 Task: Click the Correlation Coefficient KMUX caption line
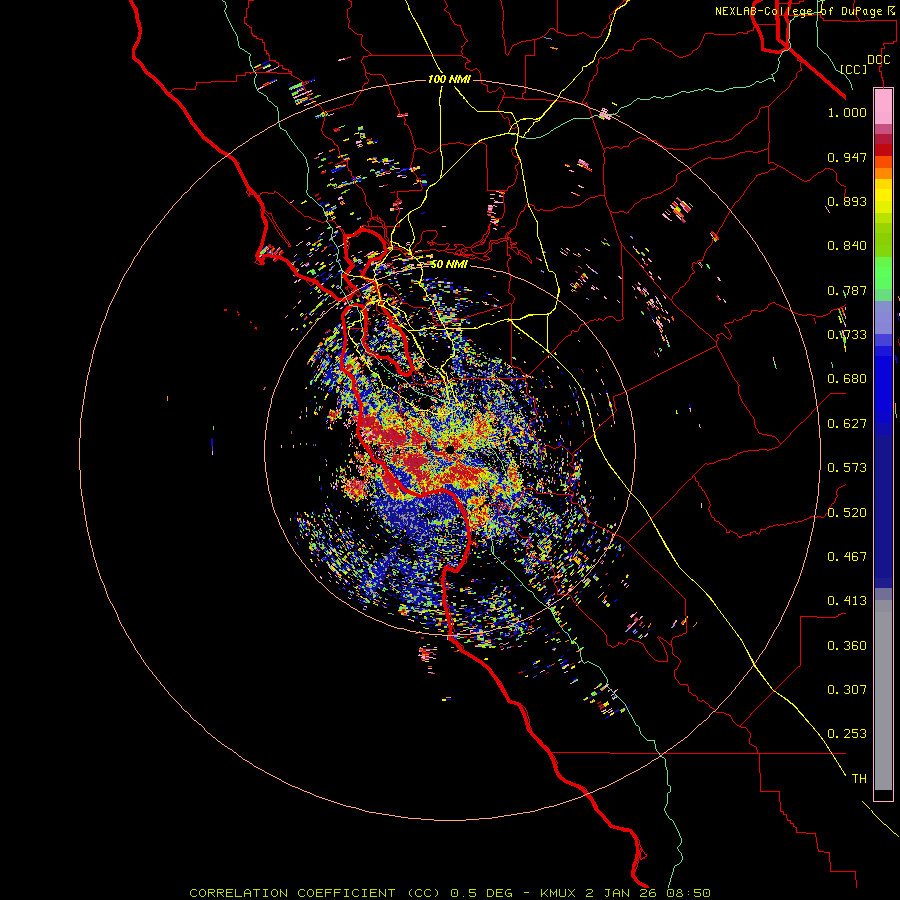pos(450,893)
